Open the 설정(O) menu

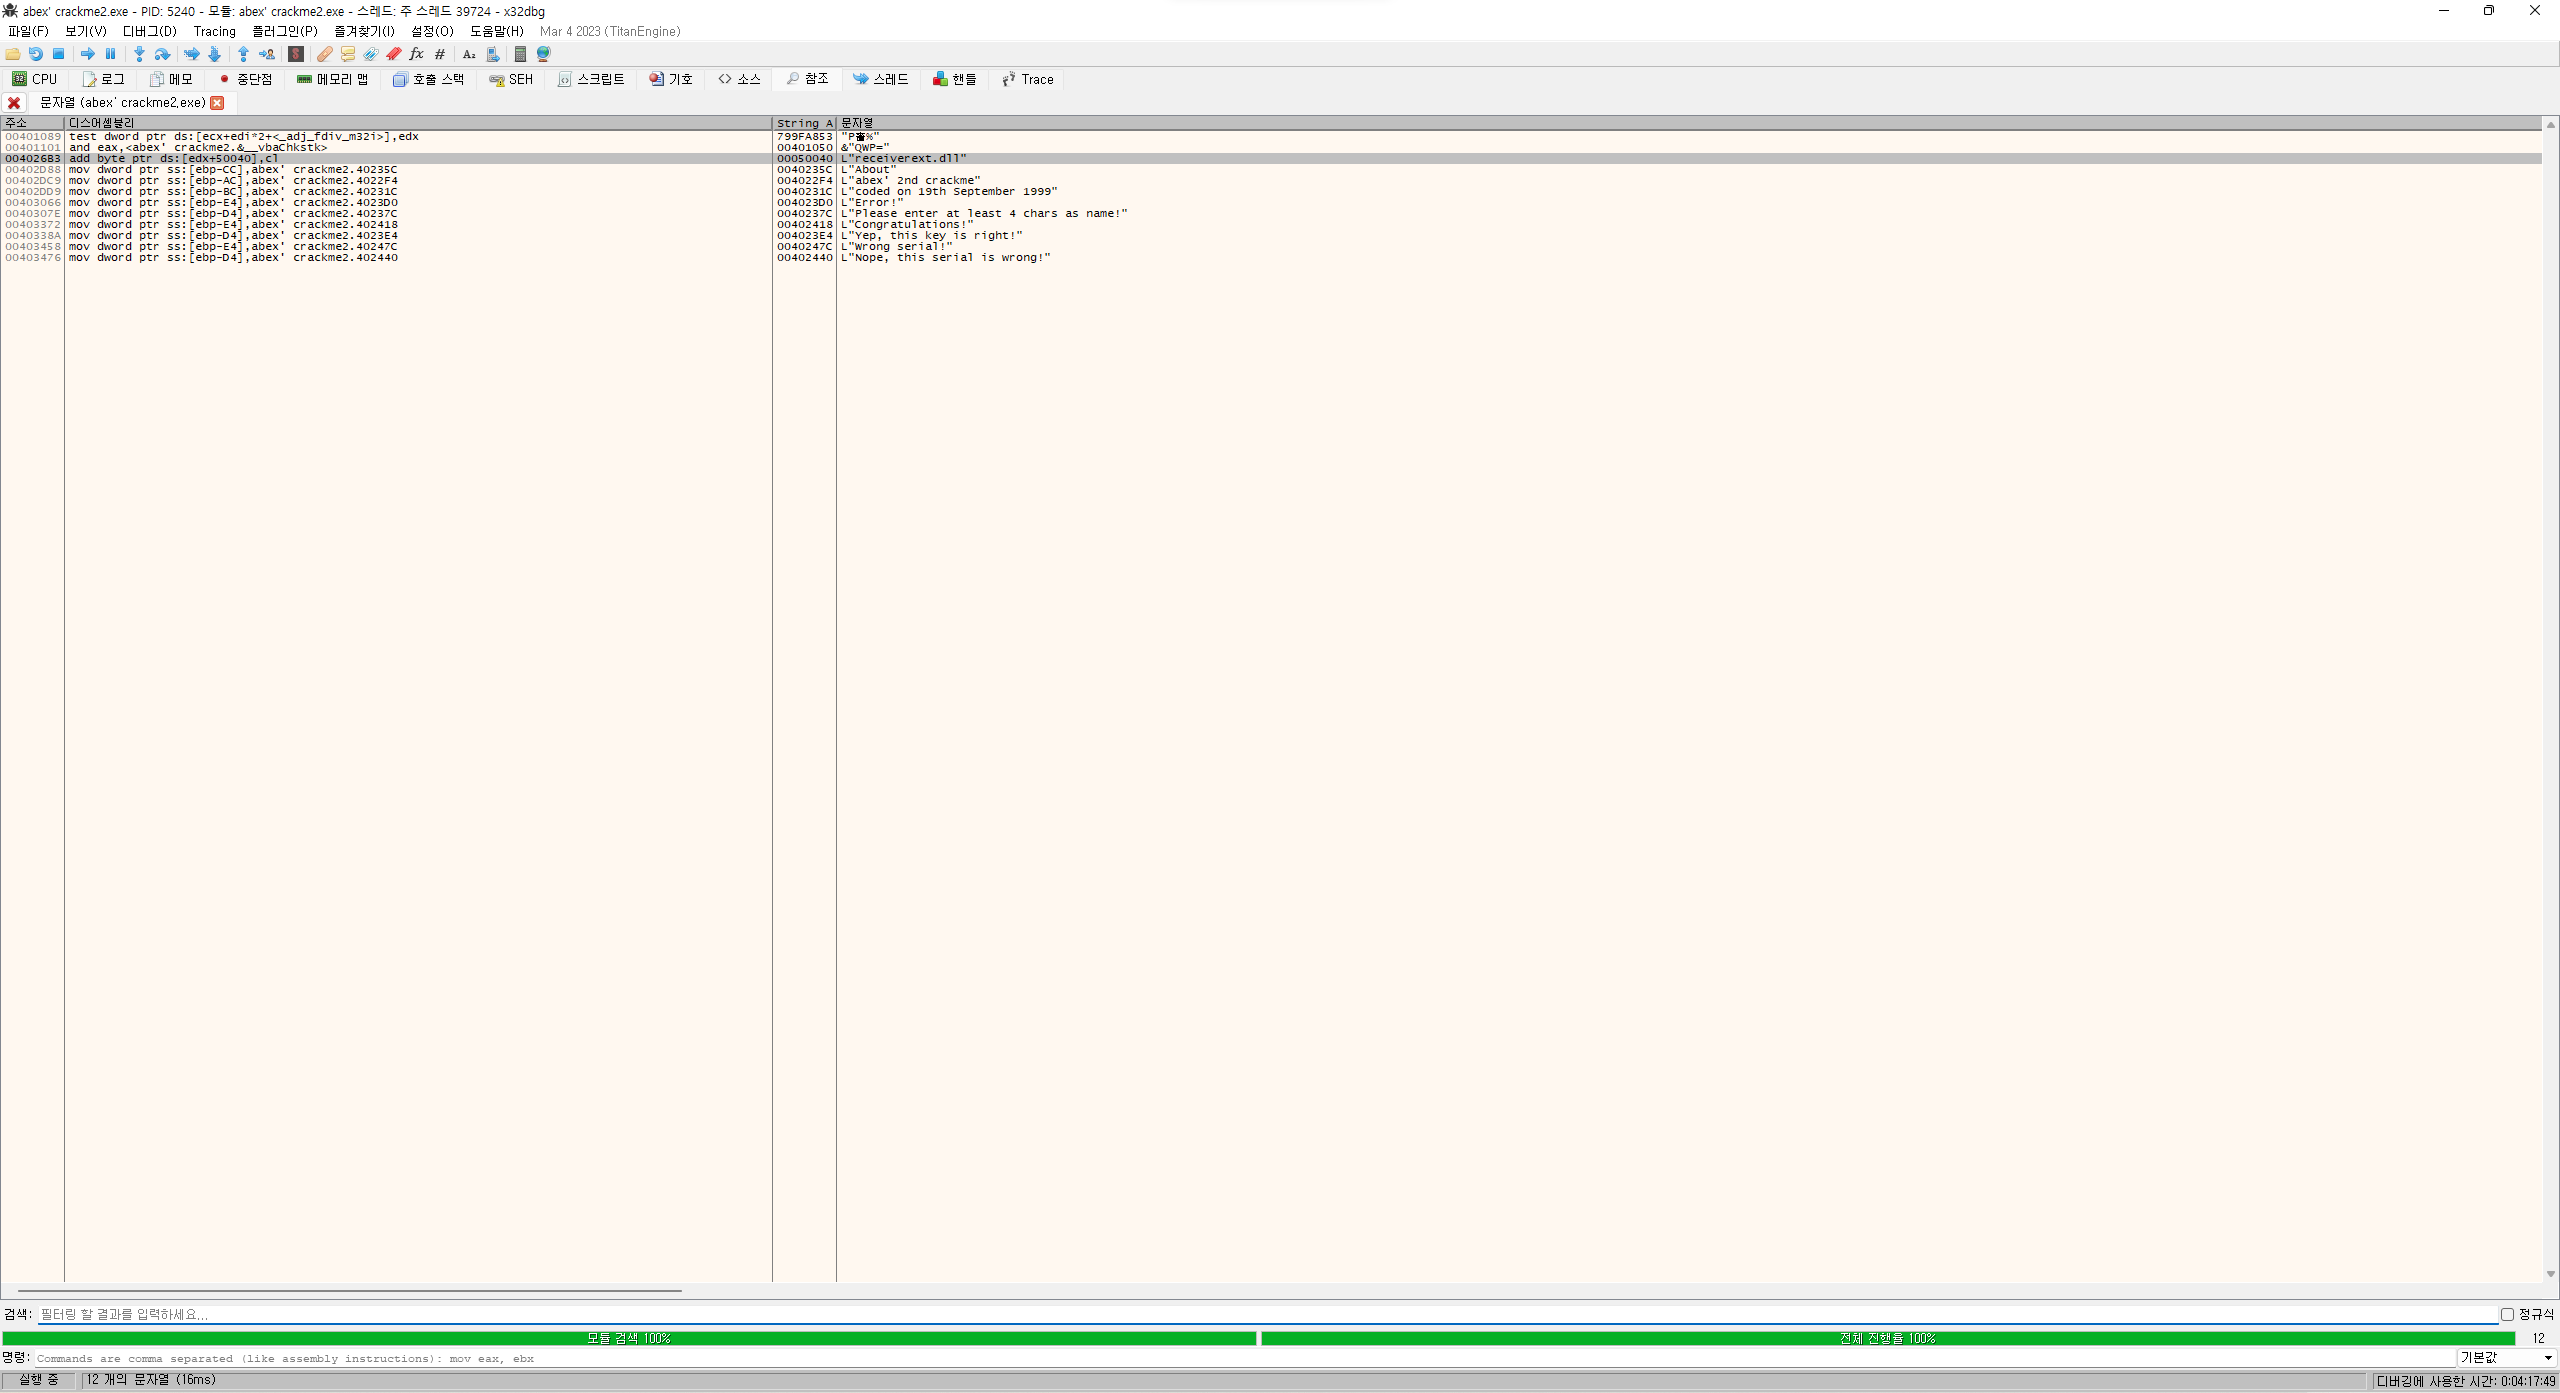[432, 31]
